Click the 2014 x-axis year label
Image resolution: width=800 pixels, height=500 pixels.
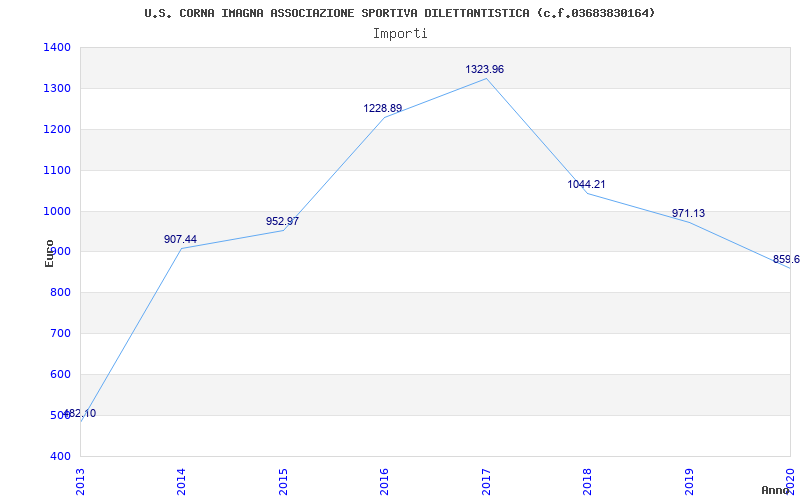pos(181,482)
